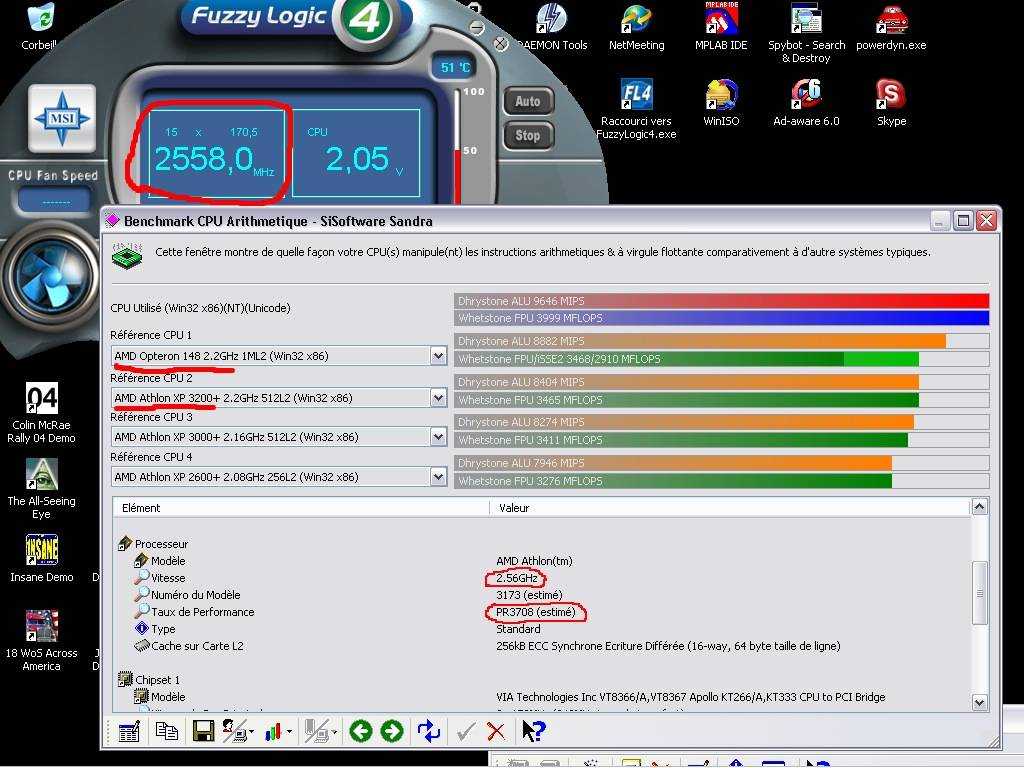Expand the Référence CPU 1 dropdown

tap(438, 356)
